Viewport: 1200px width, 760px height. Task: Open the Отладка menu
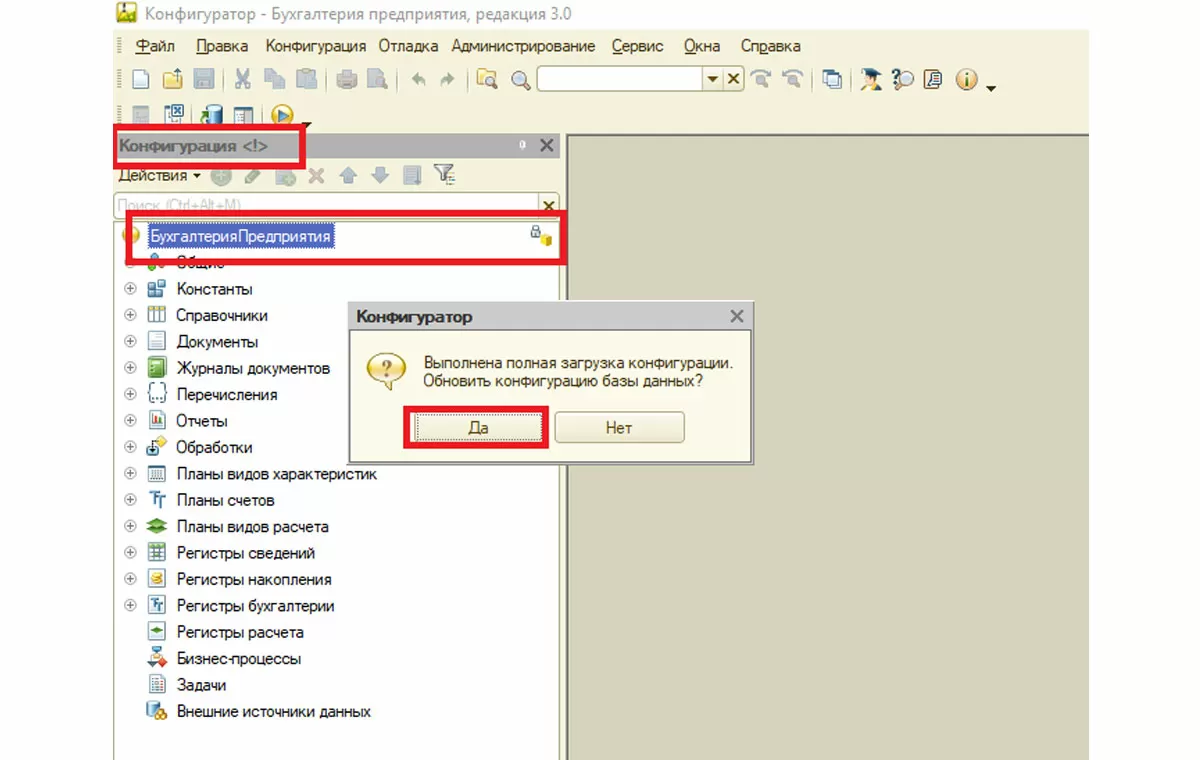[408, 46]
